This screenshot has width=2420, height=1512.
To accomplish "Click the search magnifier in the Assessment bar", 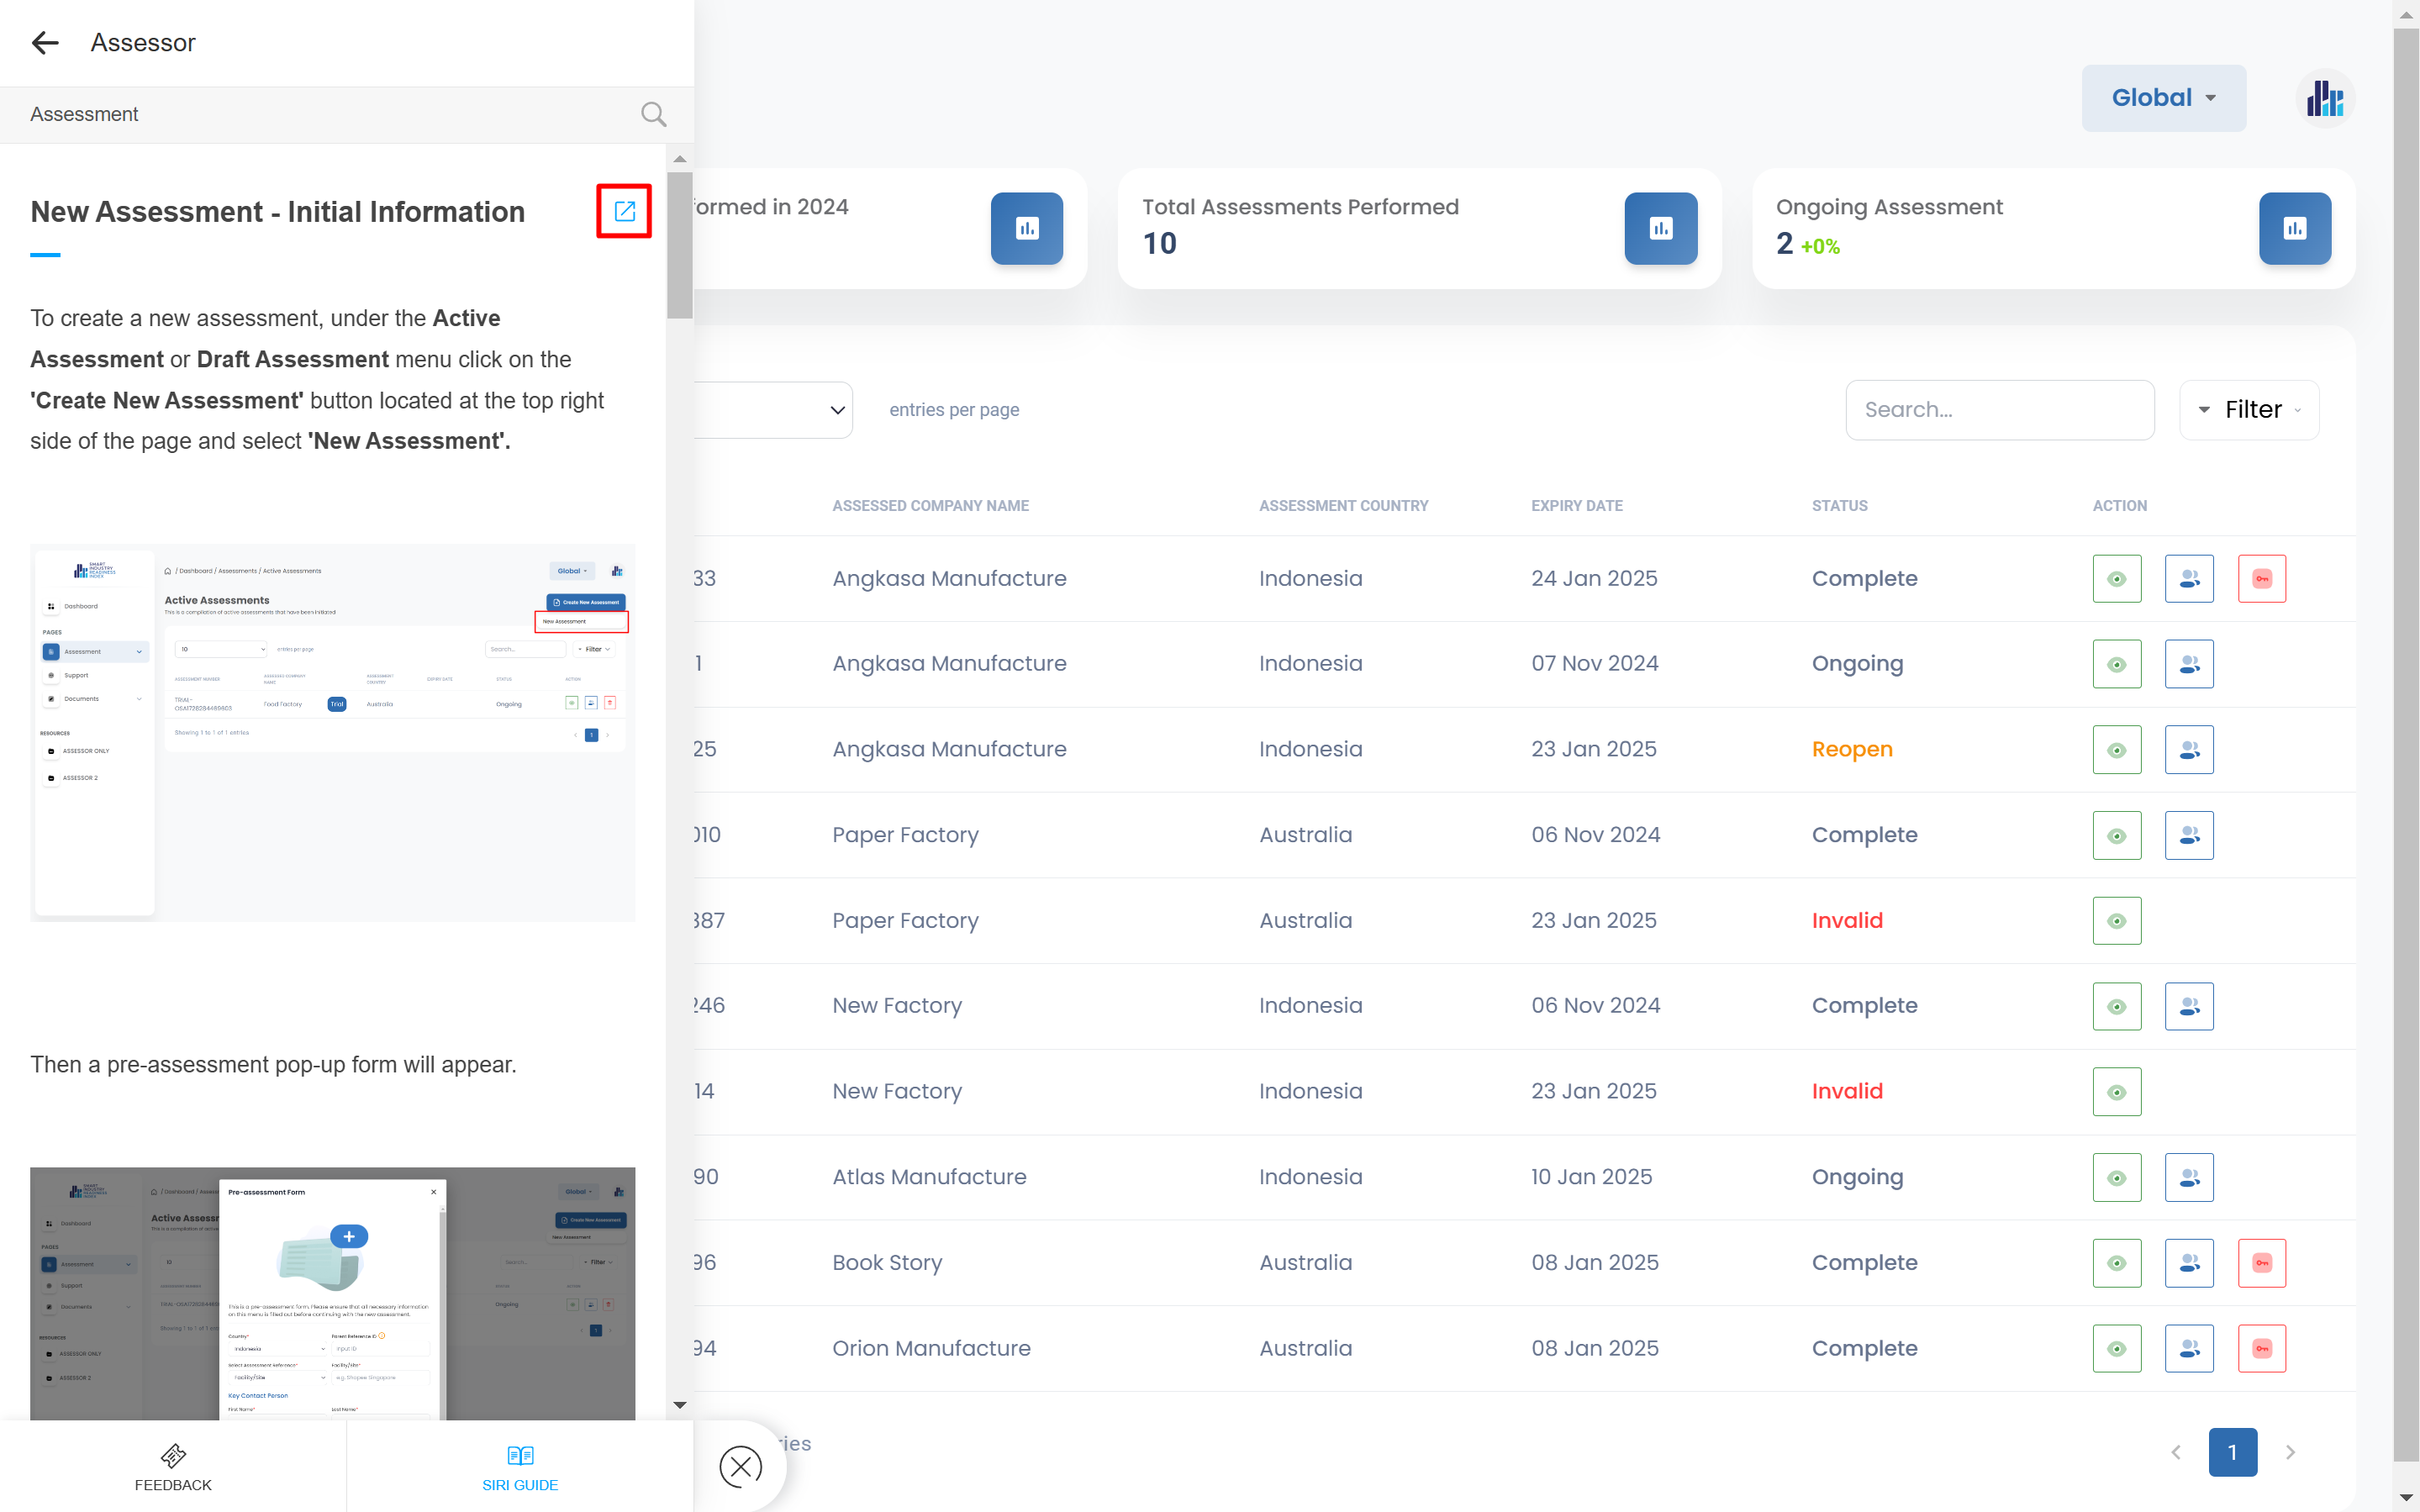I will tap(653, 114).
